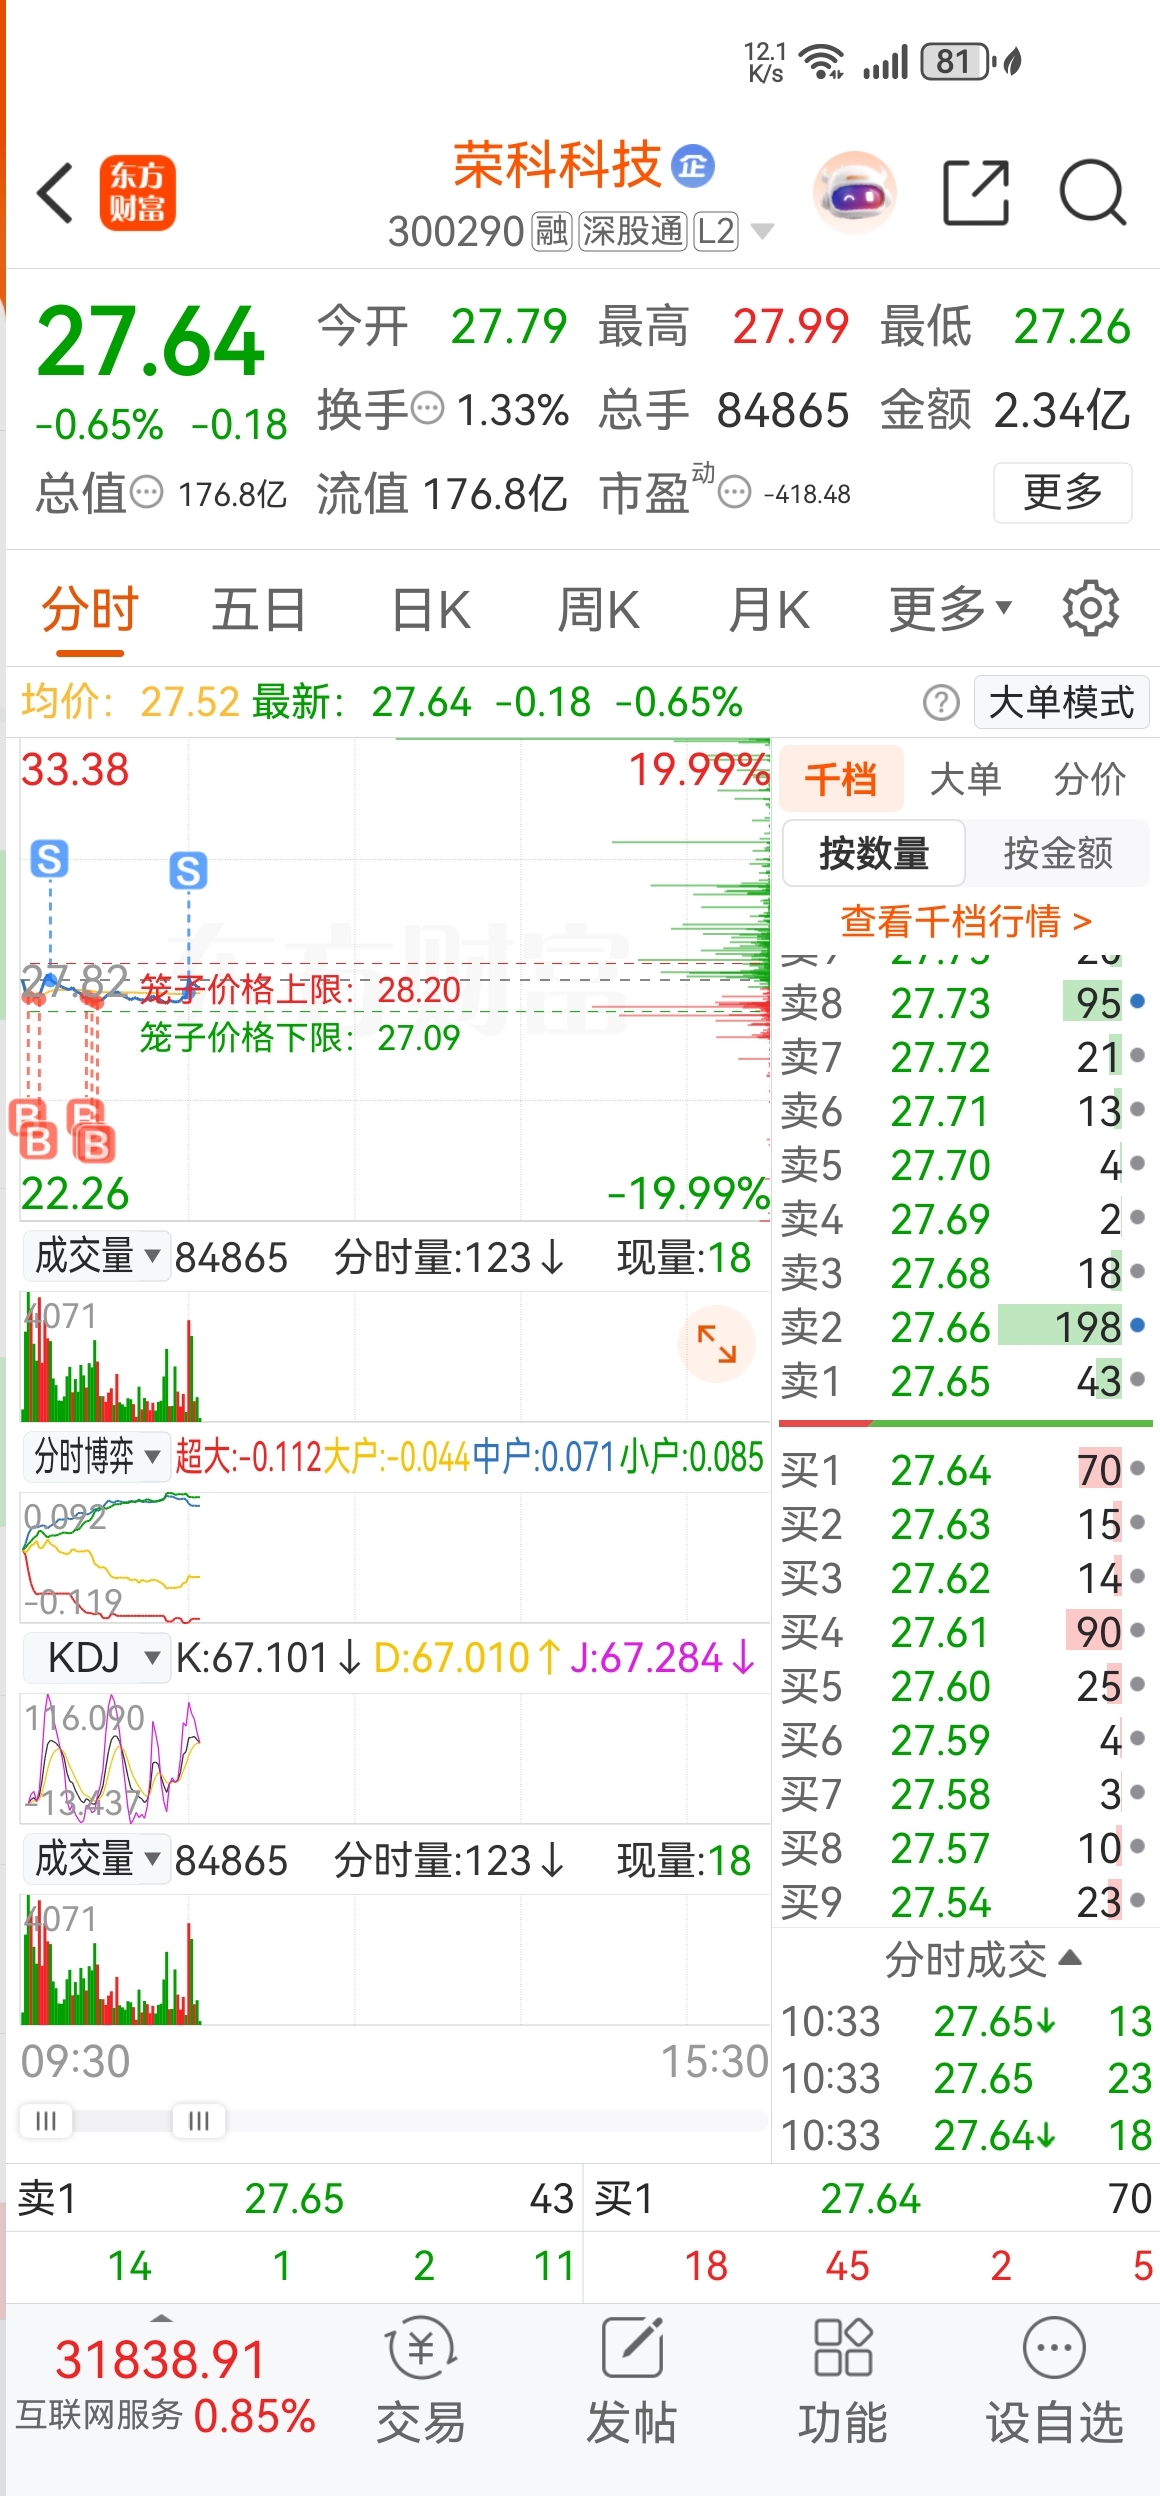This screenshot has width=1160, height=2496.
Task: Tap 10:33 27.65 trade with volume 23
Action: tap(966, 2078)
